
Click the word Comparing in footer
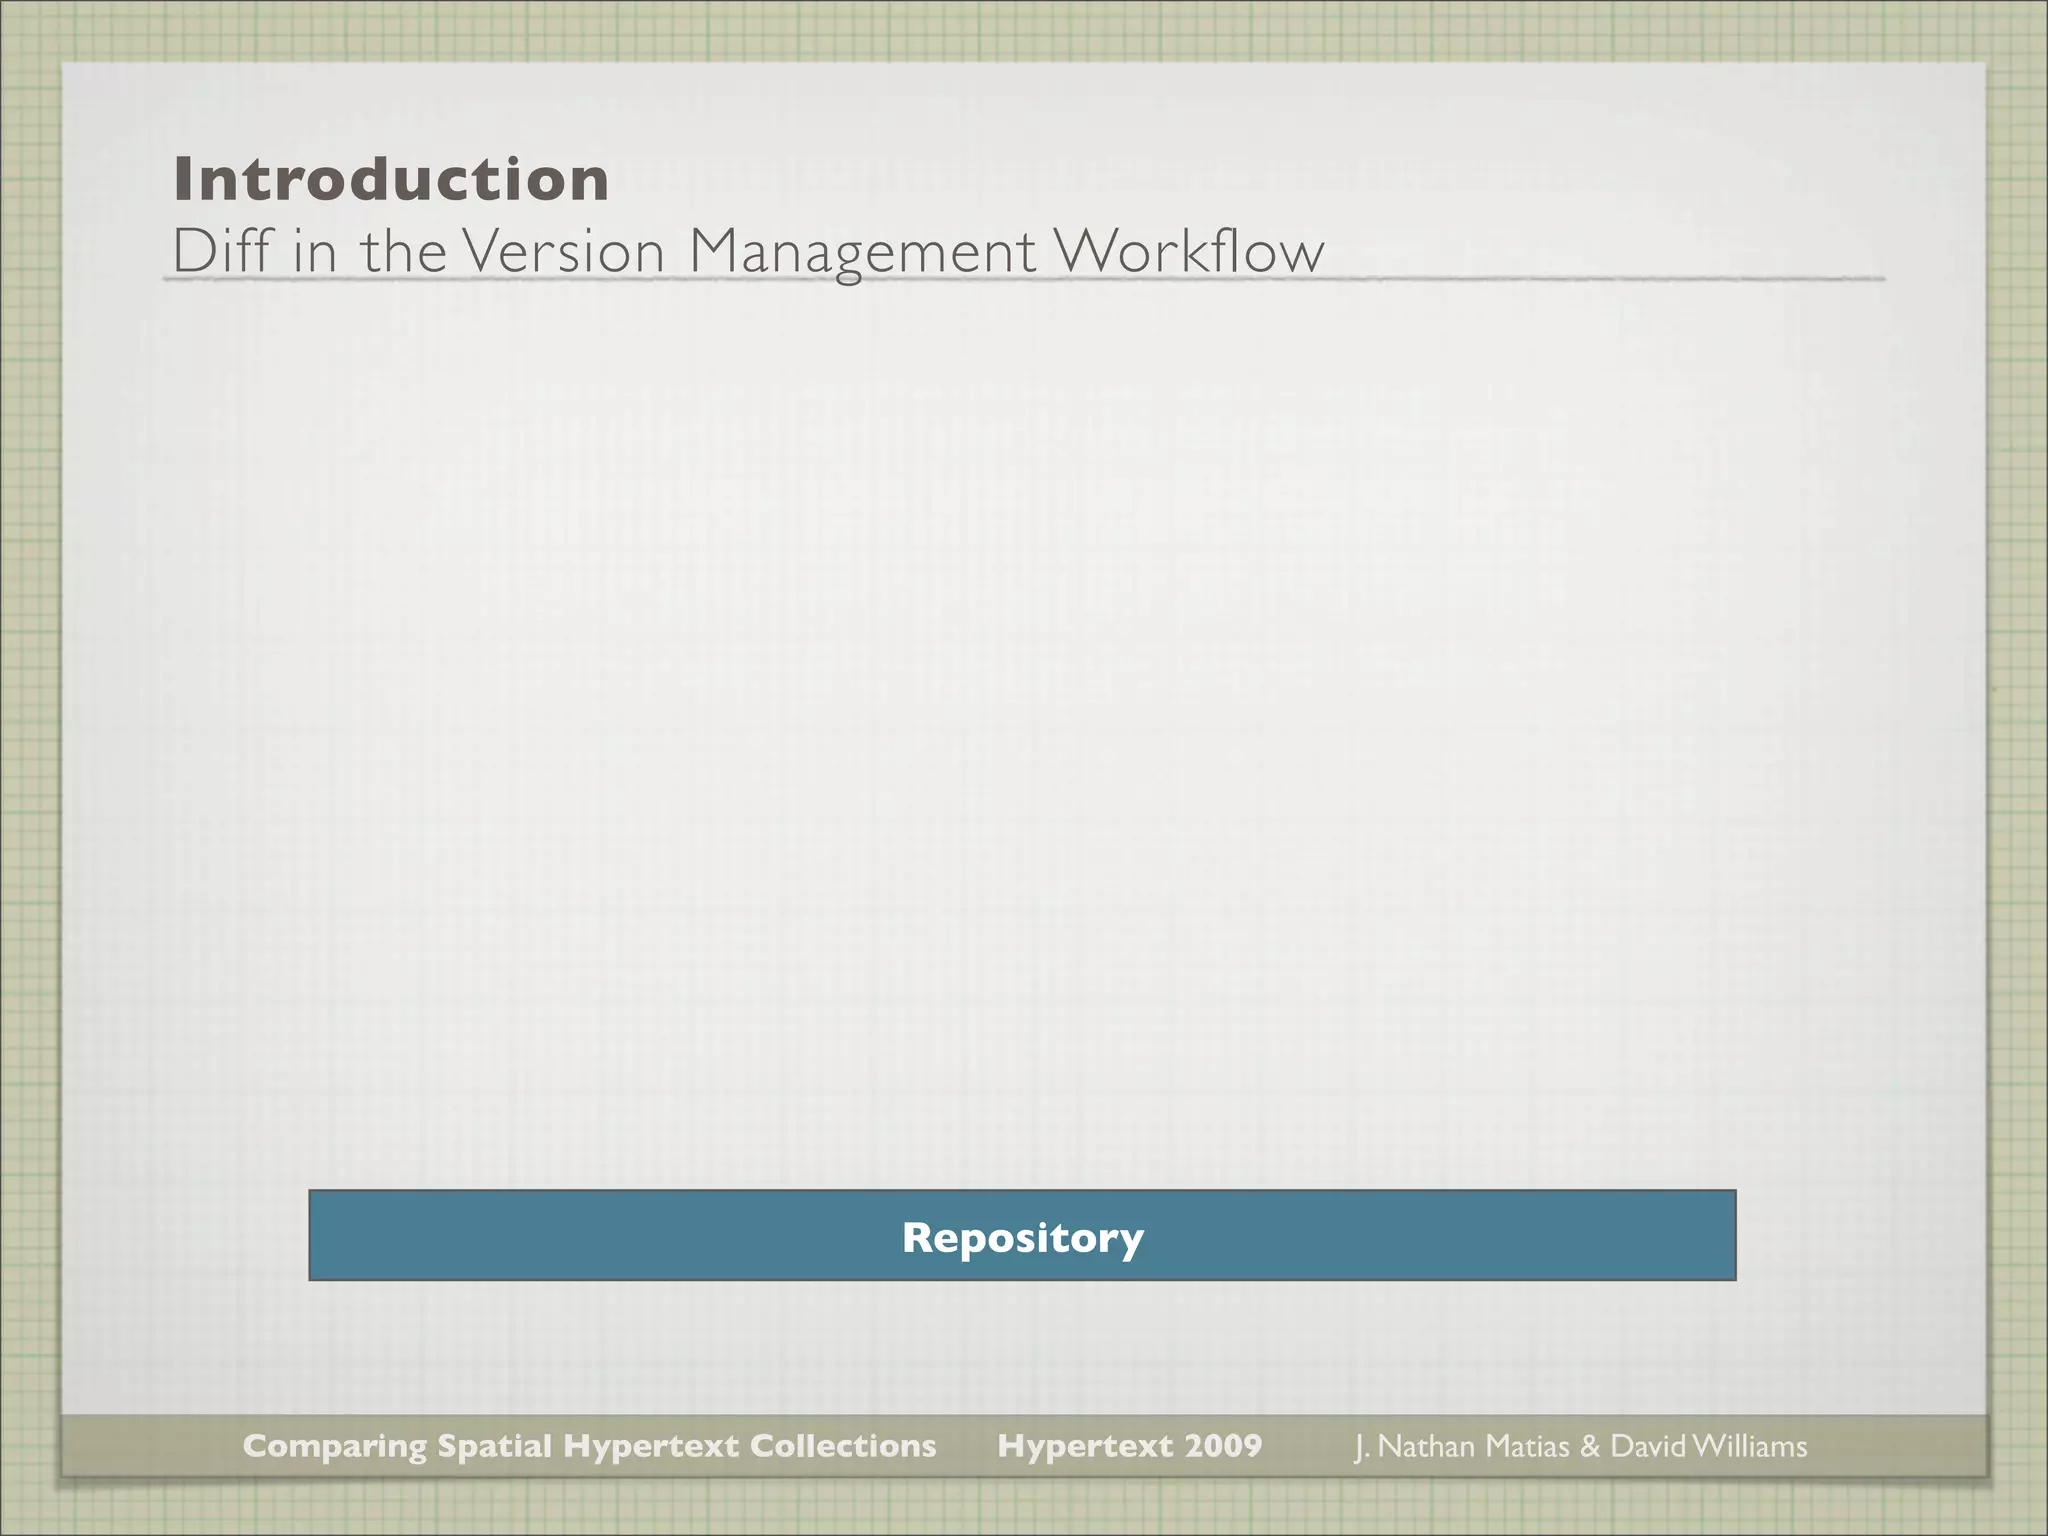[334, 1446]
